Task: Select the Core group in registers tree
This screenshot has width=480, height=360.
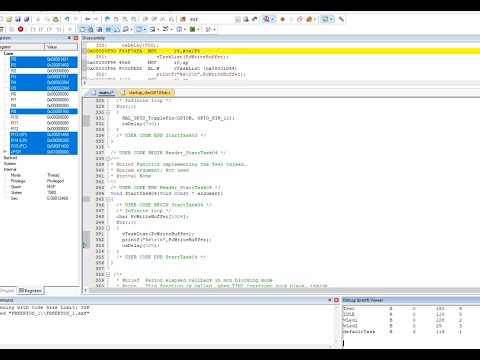Action: (8, 53)
